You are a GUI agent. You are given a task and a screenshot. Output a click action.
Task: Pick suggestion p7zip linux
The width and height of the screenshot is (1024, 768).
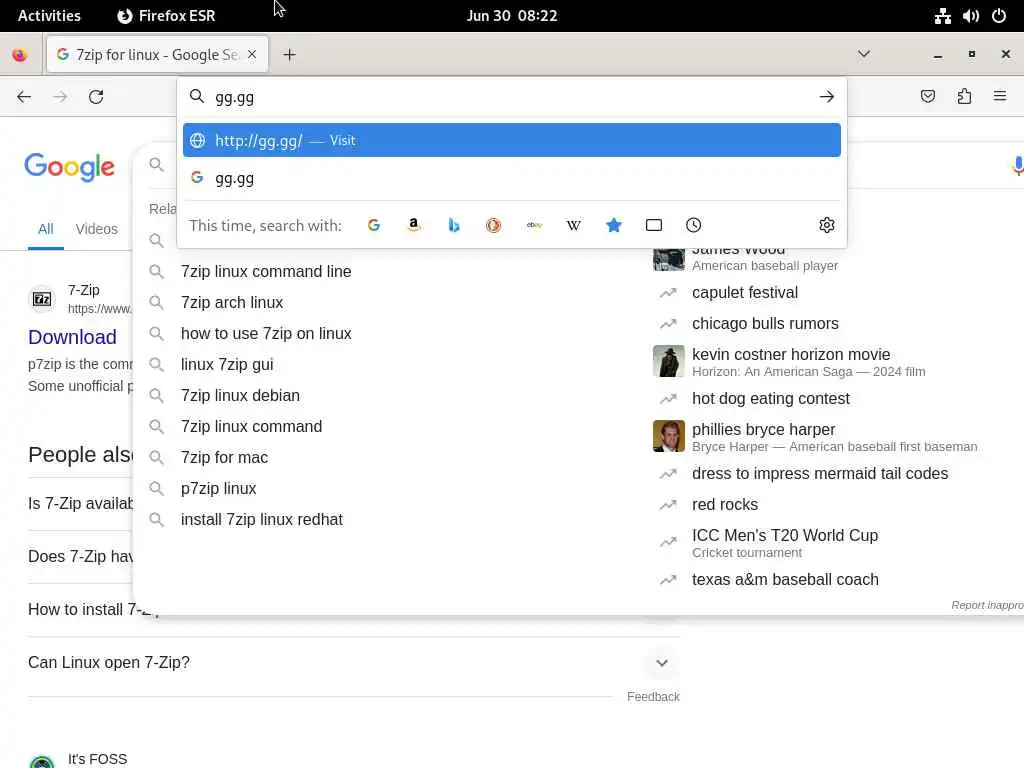[218, 488]
